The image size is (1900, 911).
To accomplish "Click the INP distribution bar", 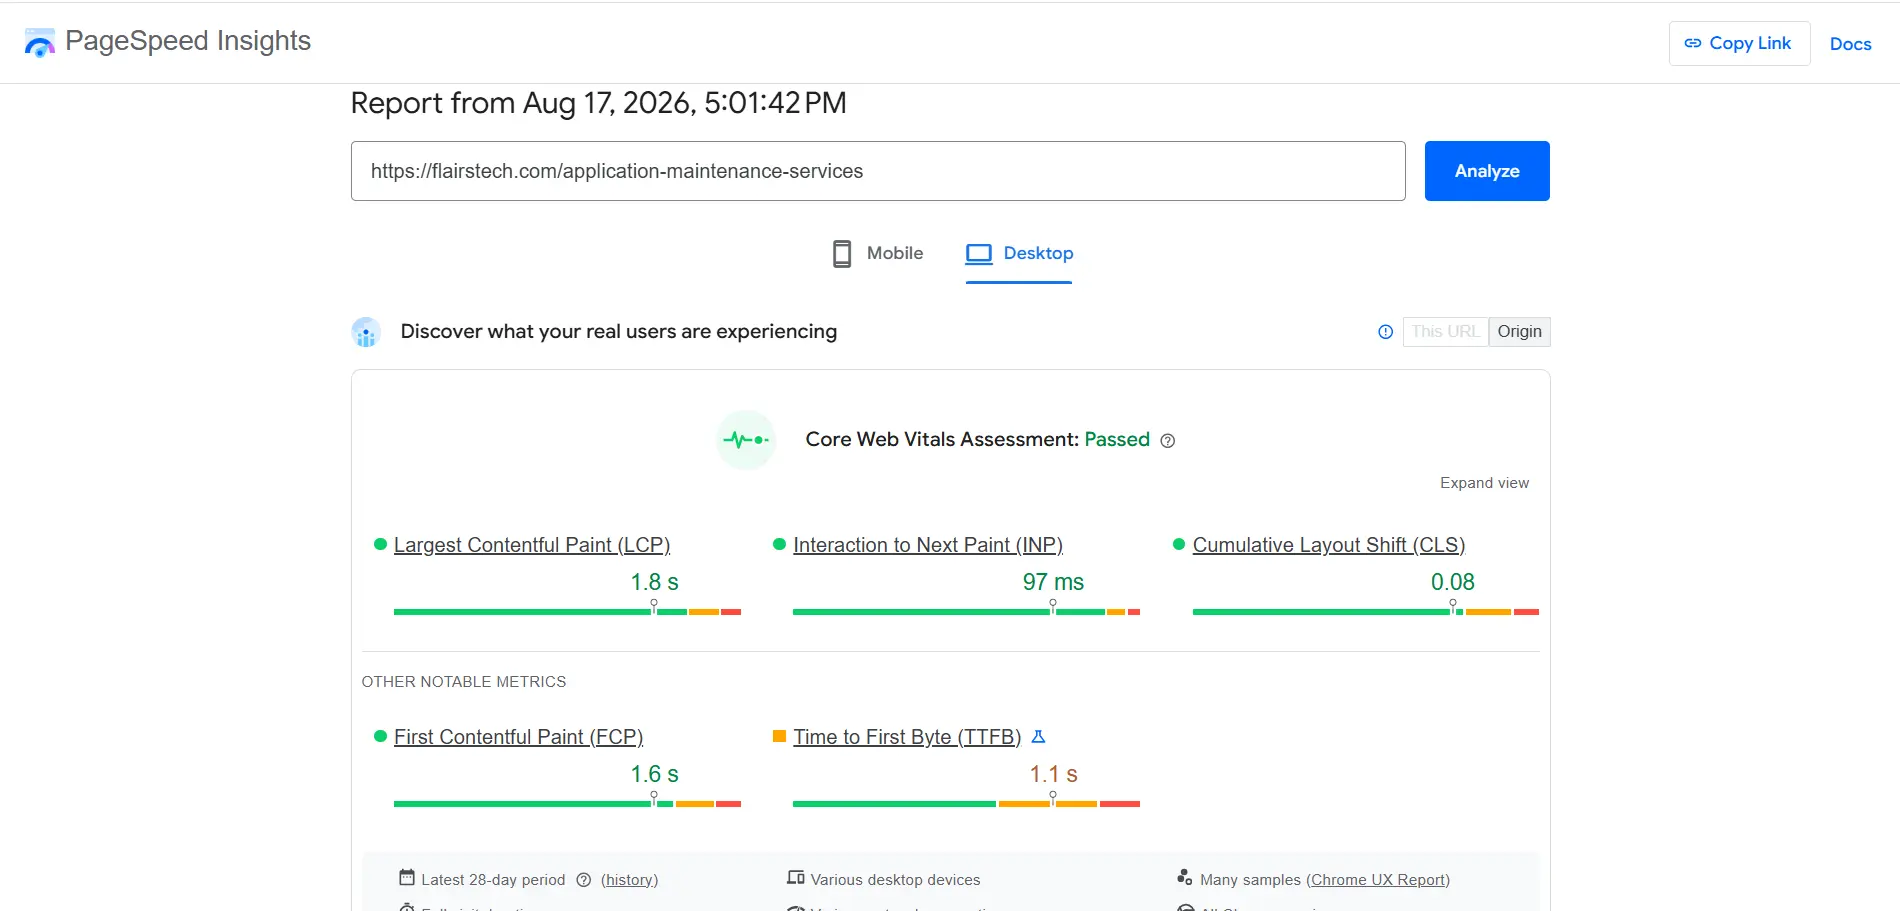I will tap(966, 612).
